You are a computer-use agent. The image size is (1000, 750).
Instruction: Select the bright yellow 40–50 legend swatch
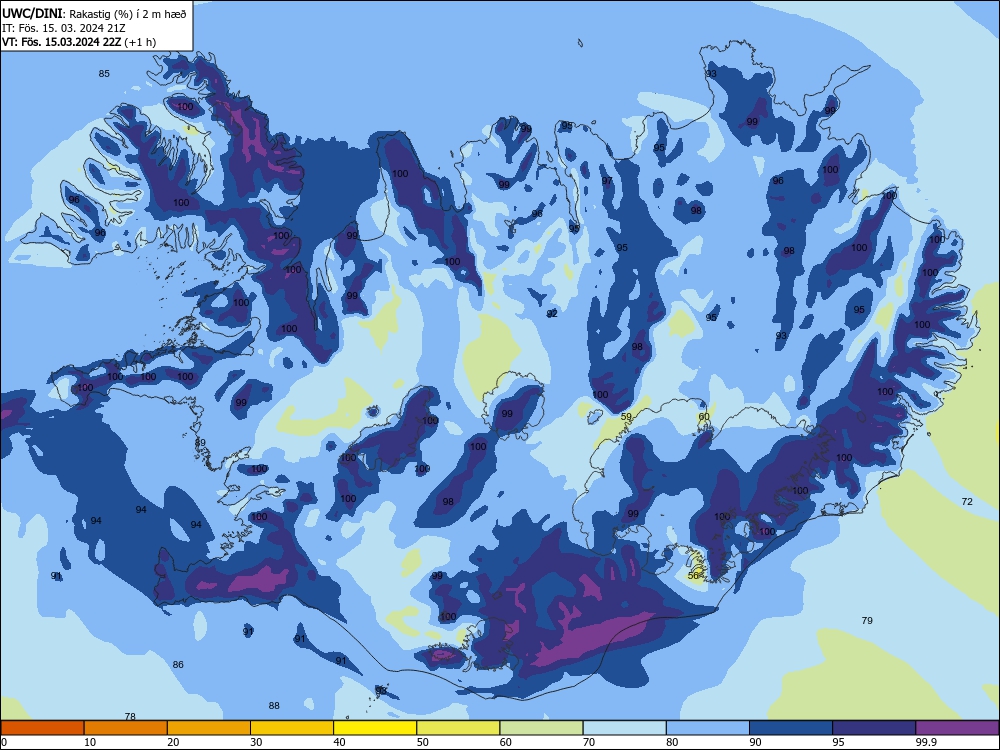375,728
